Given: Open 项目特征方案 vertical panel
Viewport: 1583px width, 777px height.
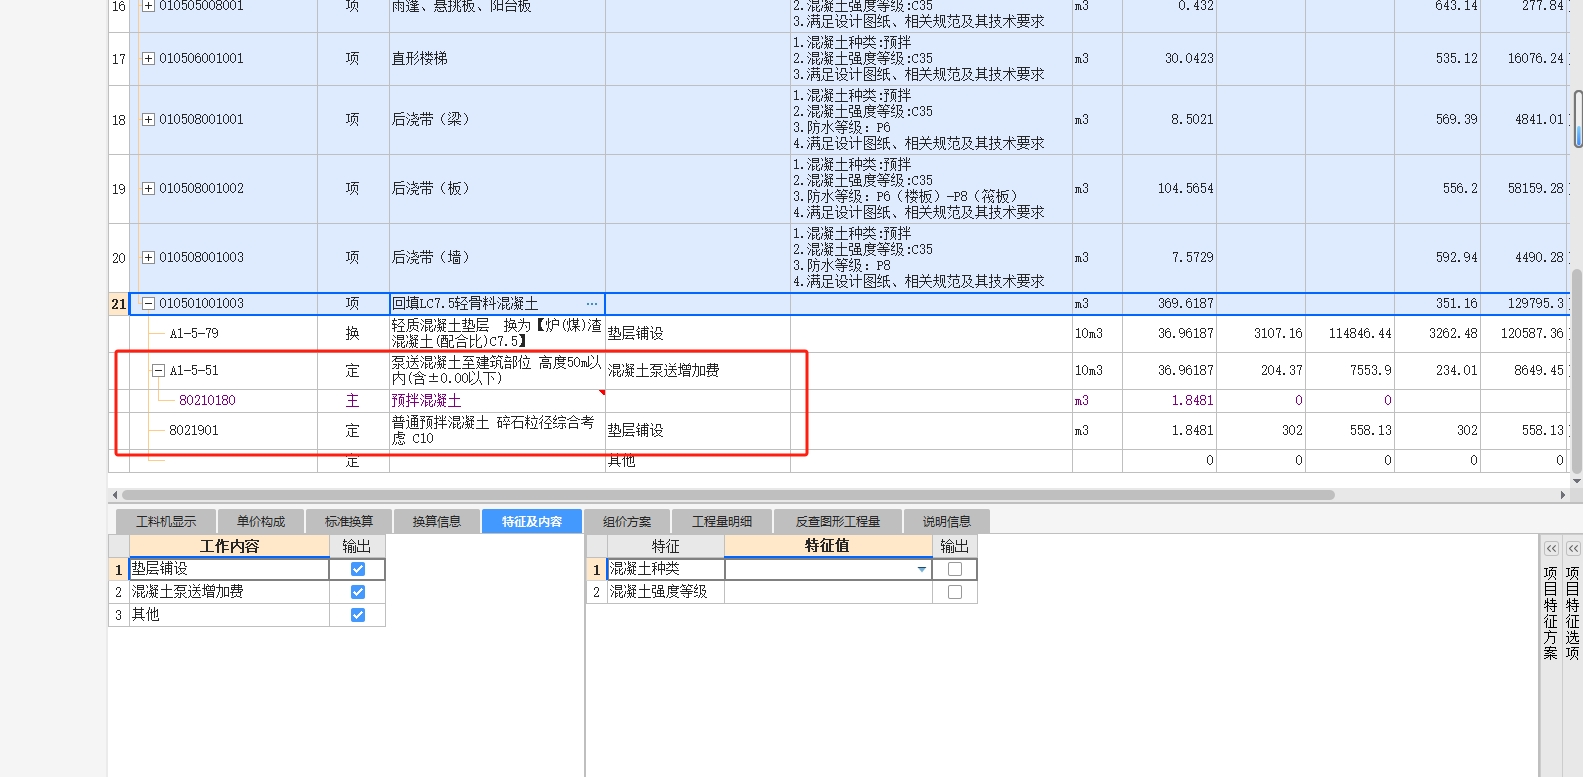Looking at the screenshot, I should [1551, 613].
